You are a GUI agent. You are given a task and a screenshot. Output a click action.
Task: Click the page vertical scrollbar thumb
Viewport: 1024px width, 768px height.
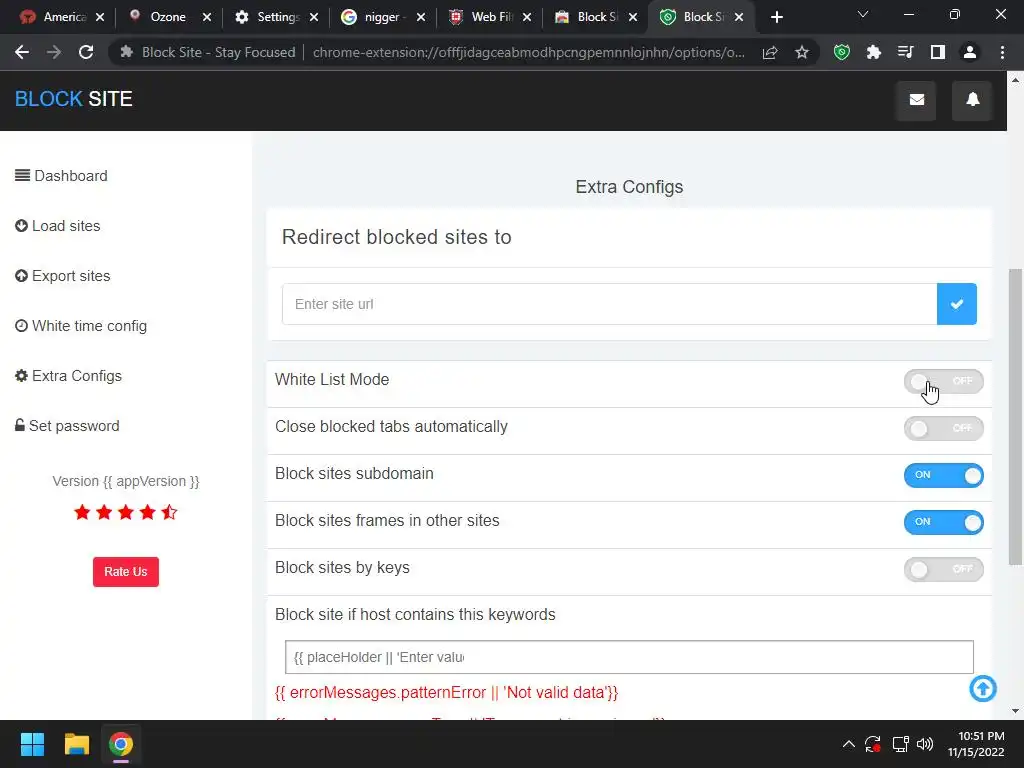tap(1015, 417)
